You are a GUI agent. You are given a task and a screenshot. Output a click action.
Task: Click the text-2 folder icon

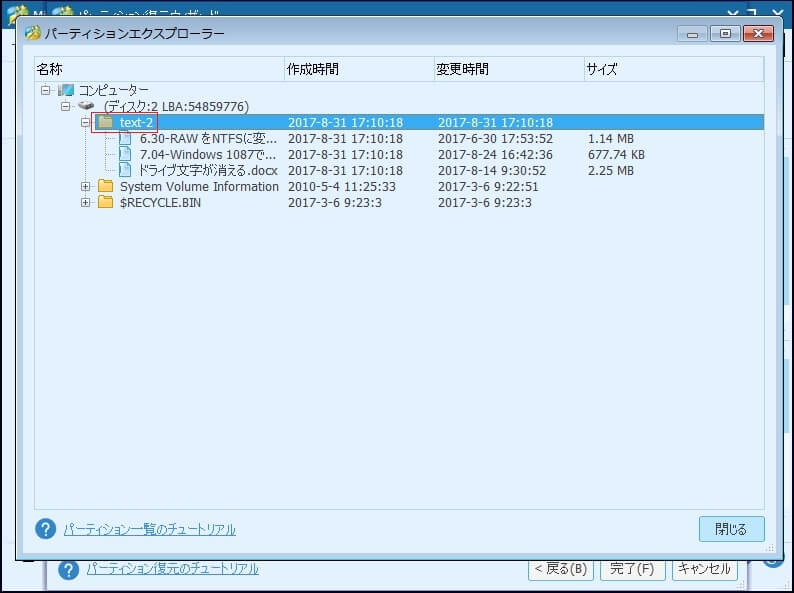(105, 122)
